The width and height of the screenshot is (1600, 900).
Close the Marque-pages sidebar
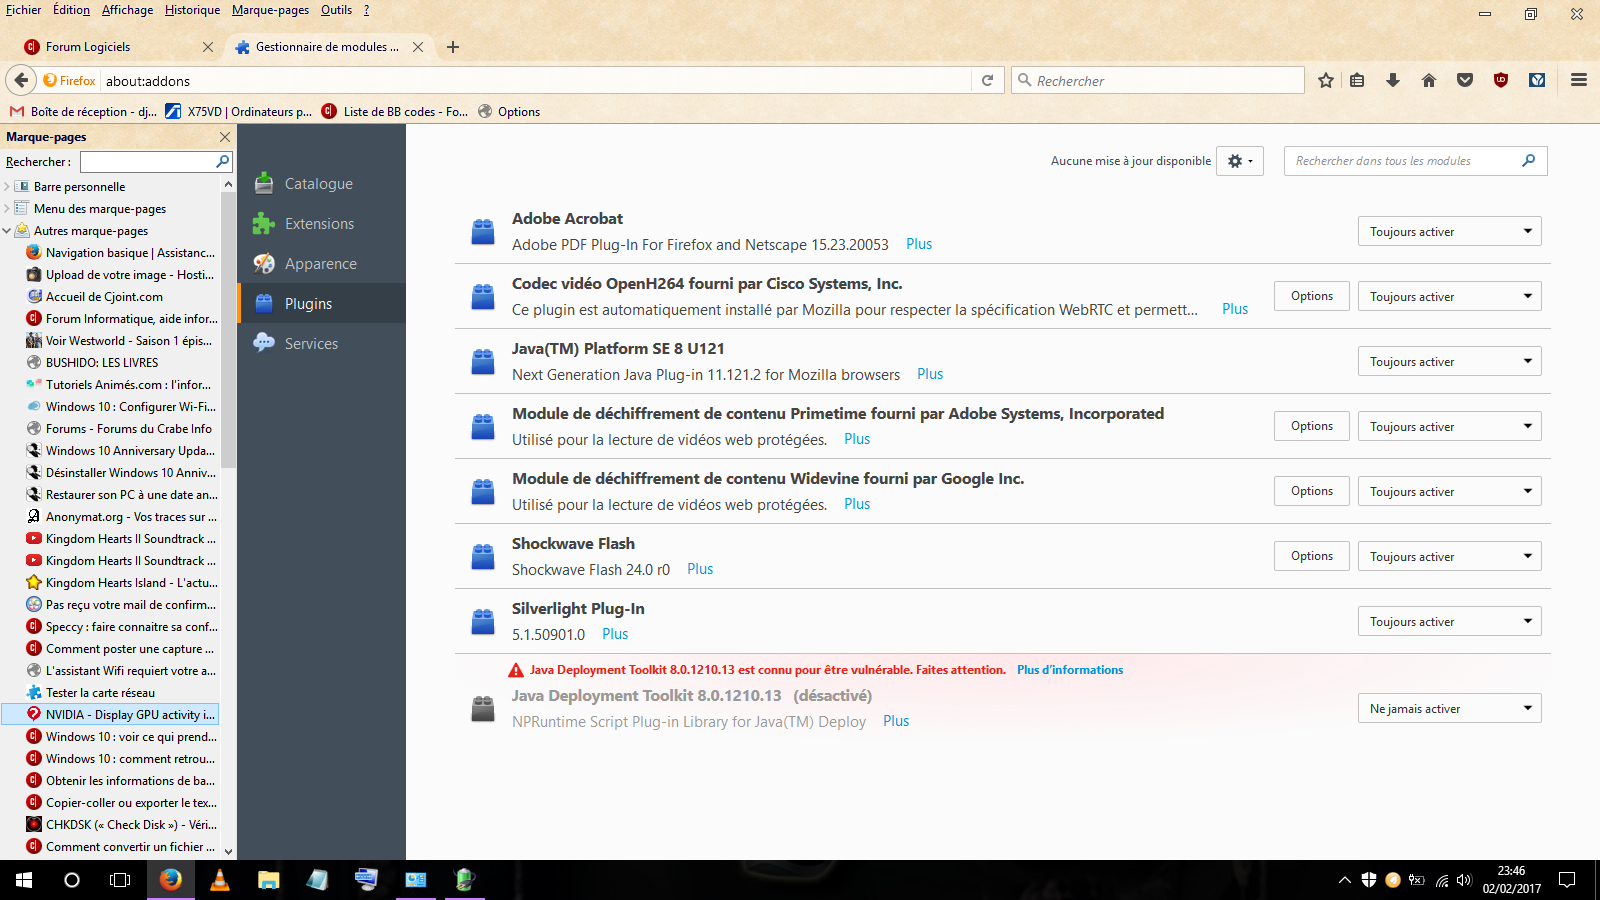225,137
